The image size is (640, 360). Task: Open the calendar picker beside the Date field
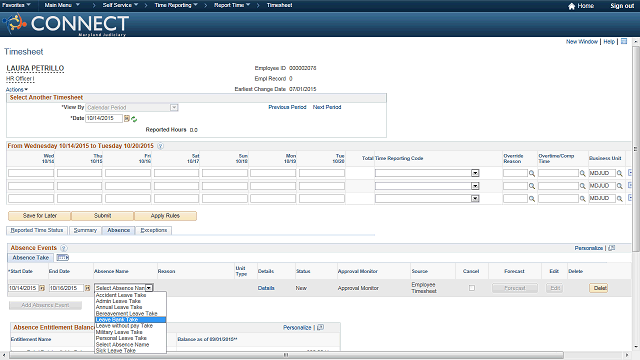127,118
